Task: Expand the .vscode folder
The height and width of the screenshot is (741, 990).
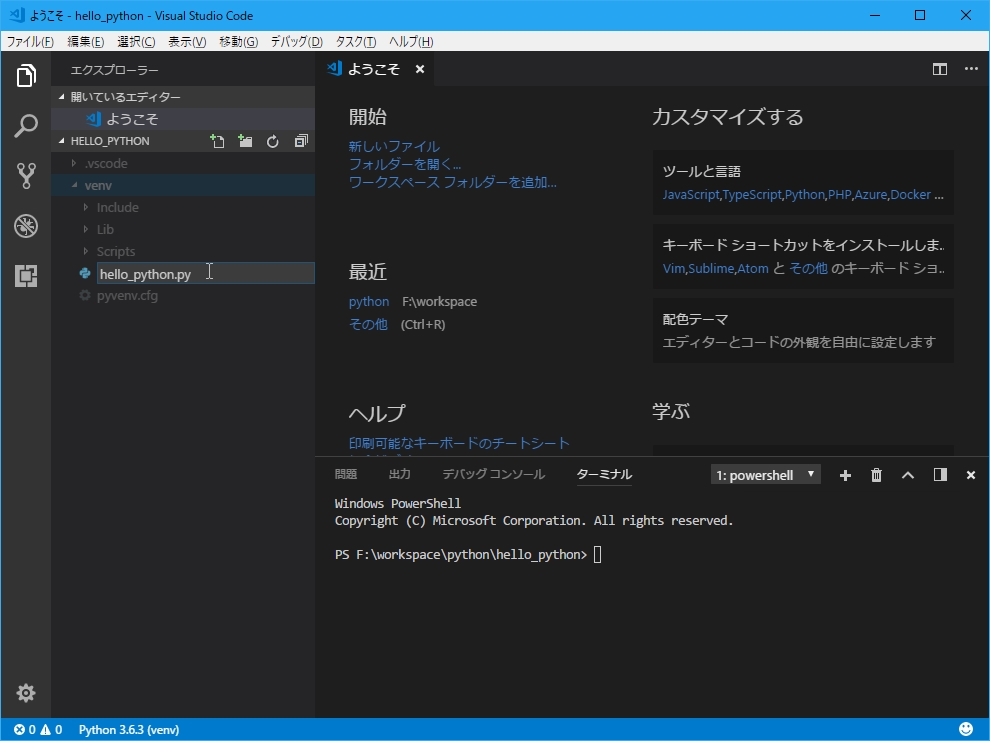Action: pos(183,163)
